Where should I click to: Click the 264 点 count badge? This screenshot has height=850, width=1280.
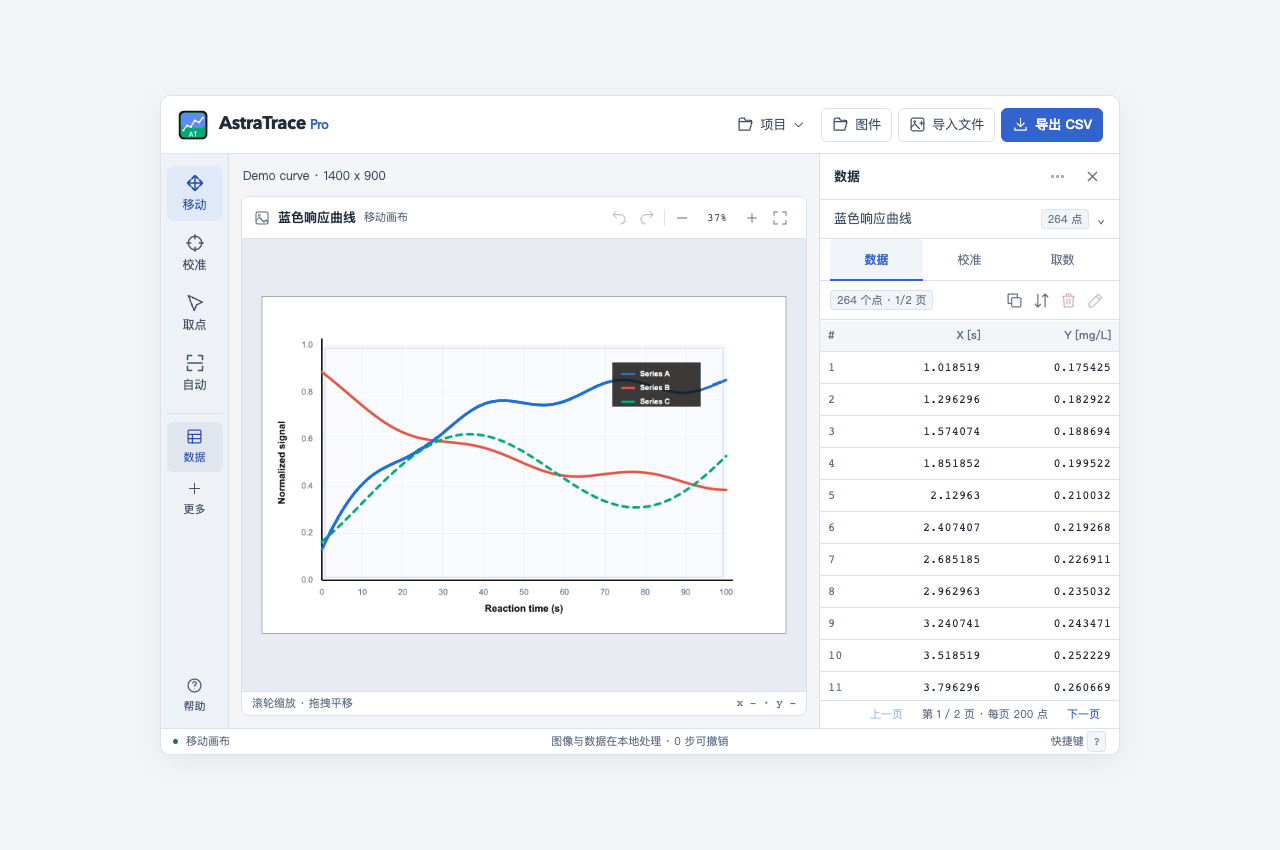pos(1065,219)
